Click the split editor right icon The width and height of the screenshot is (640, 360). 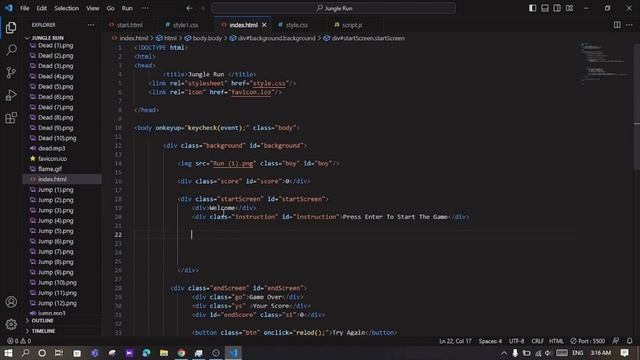coord(617,25)
